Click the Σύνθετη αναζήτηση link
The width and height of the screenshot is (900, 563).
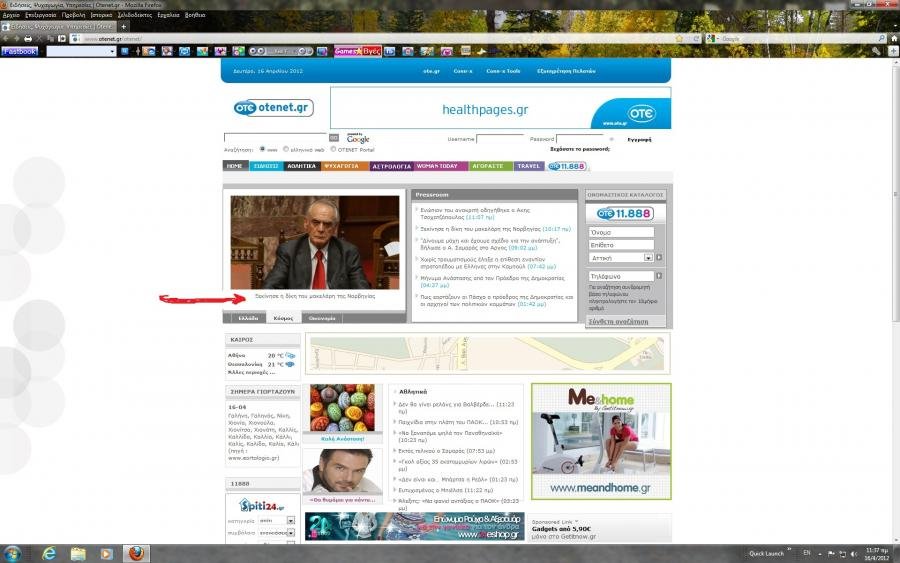click(x=618, y=322)
